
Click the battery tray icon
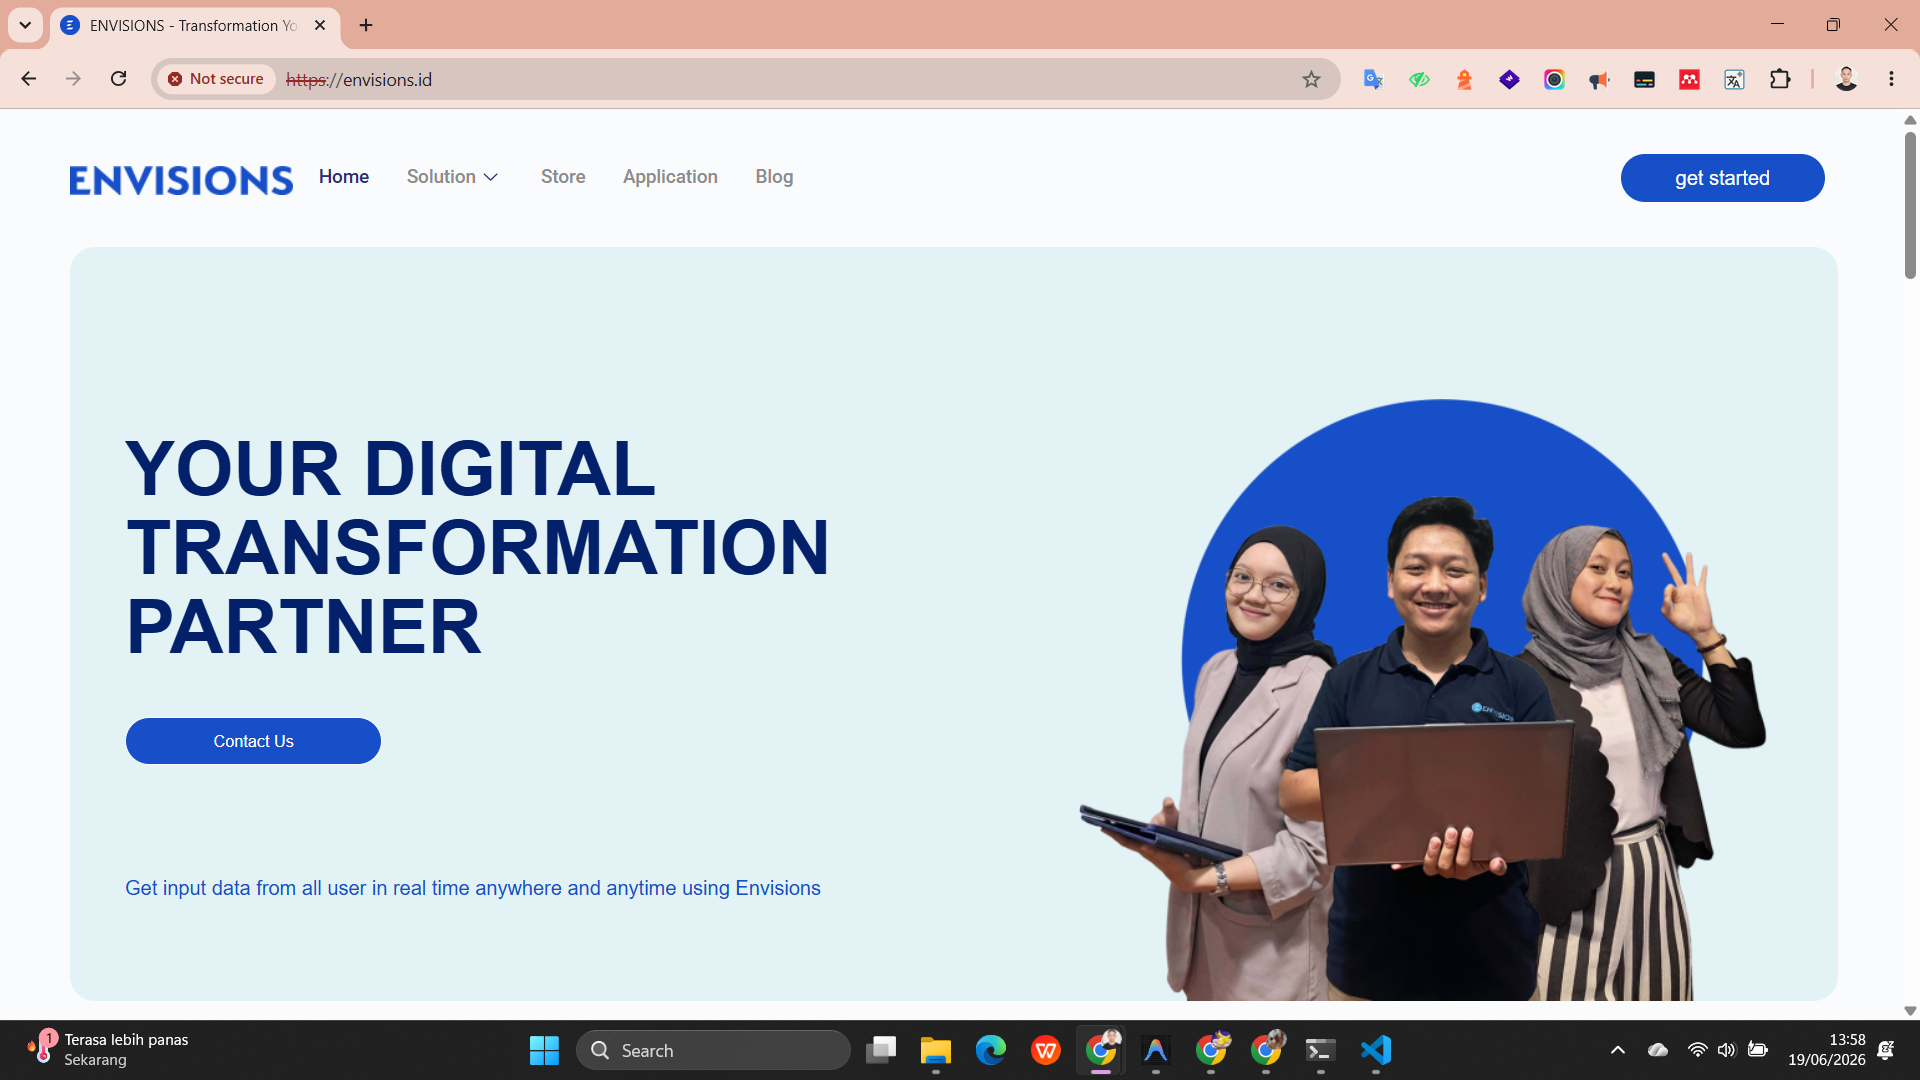1757,1050
